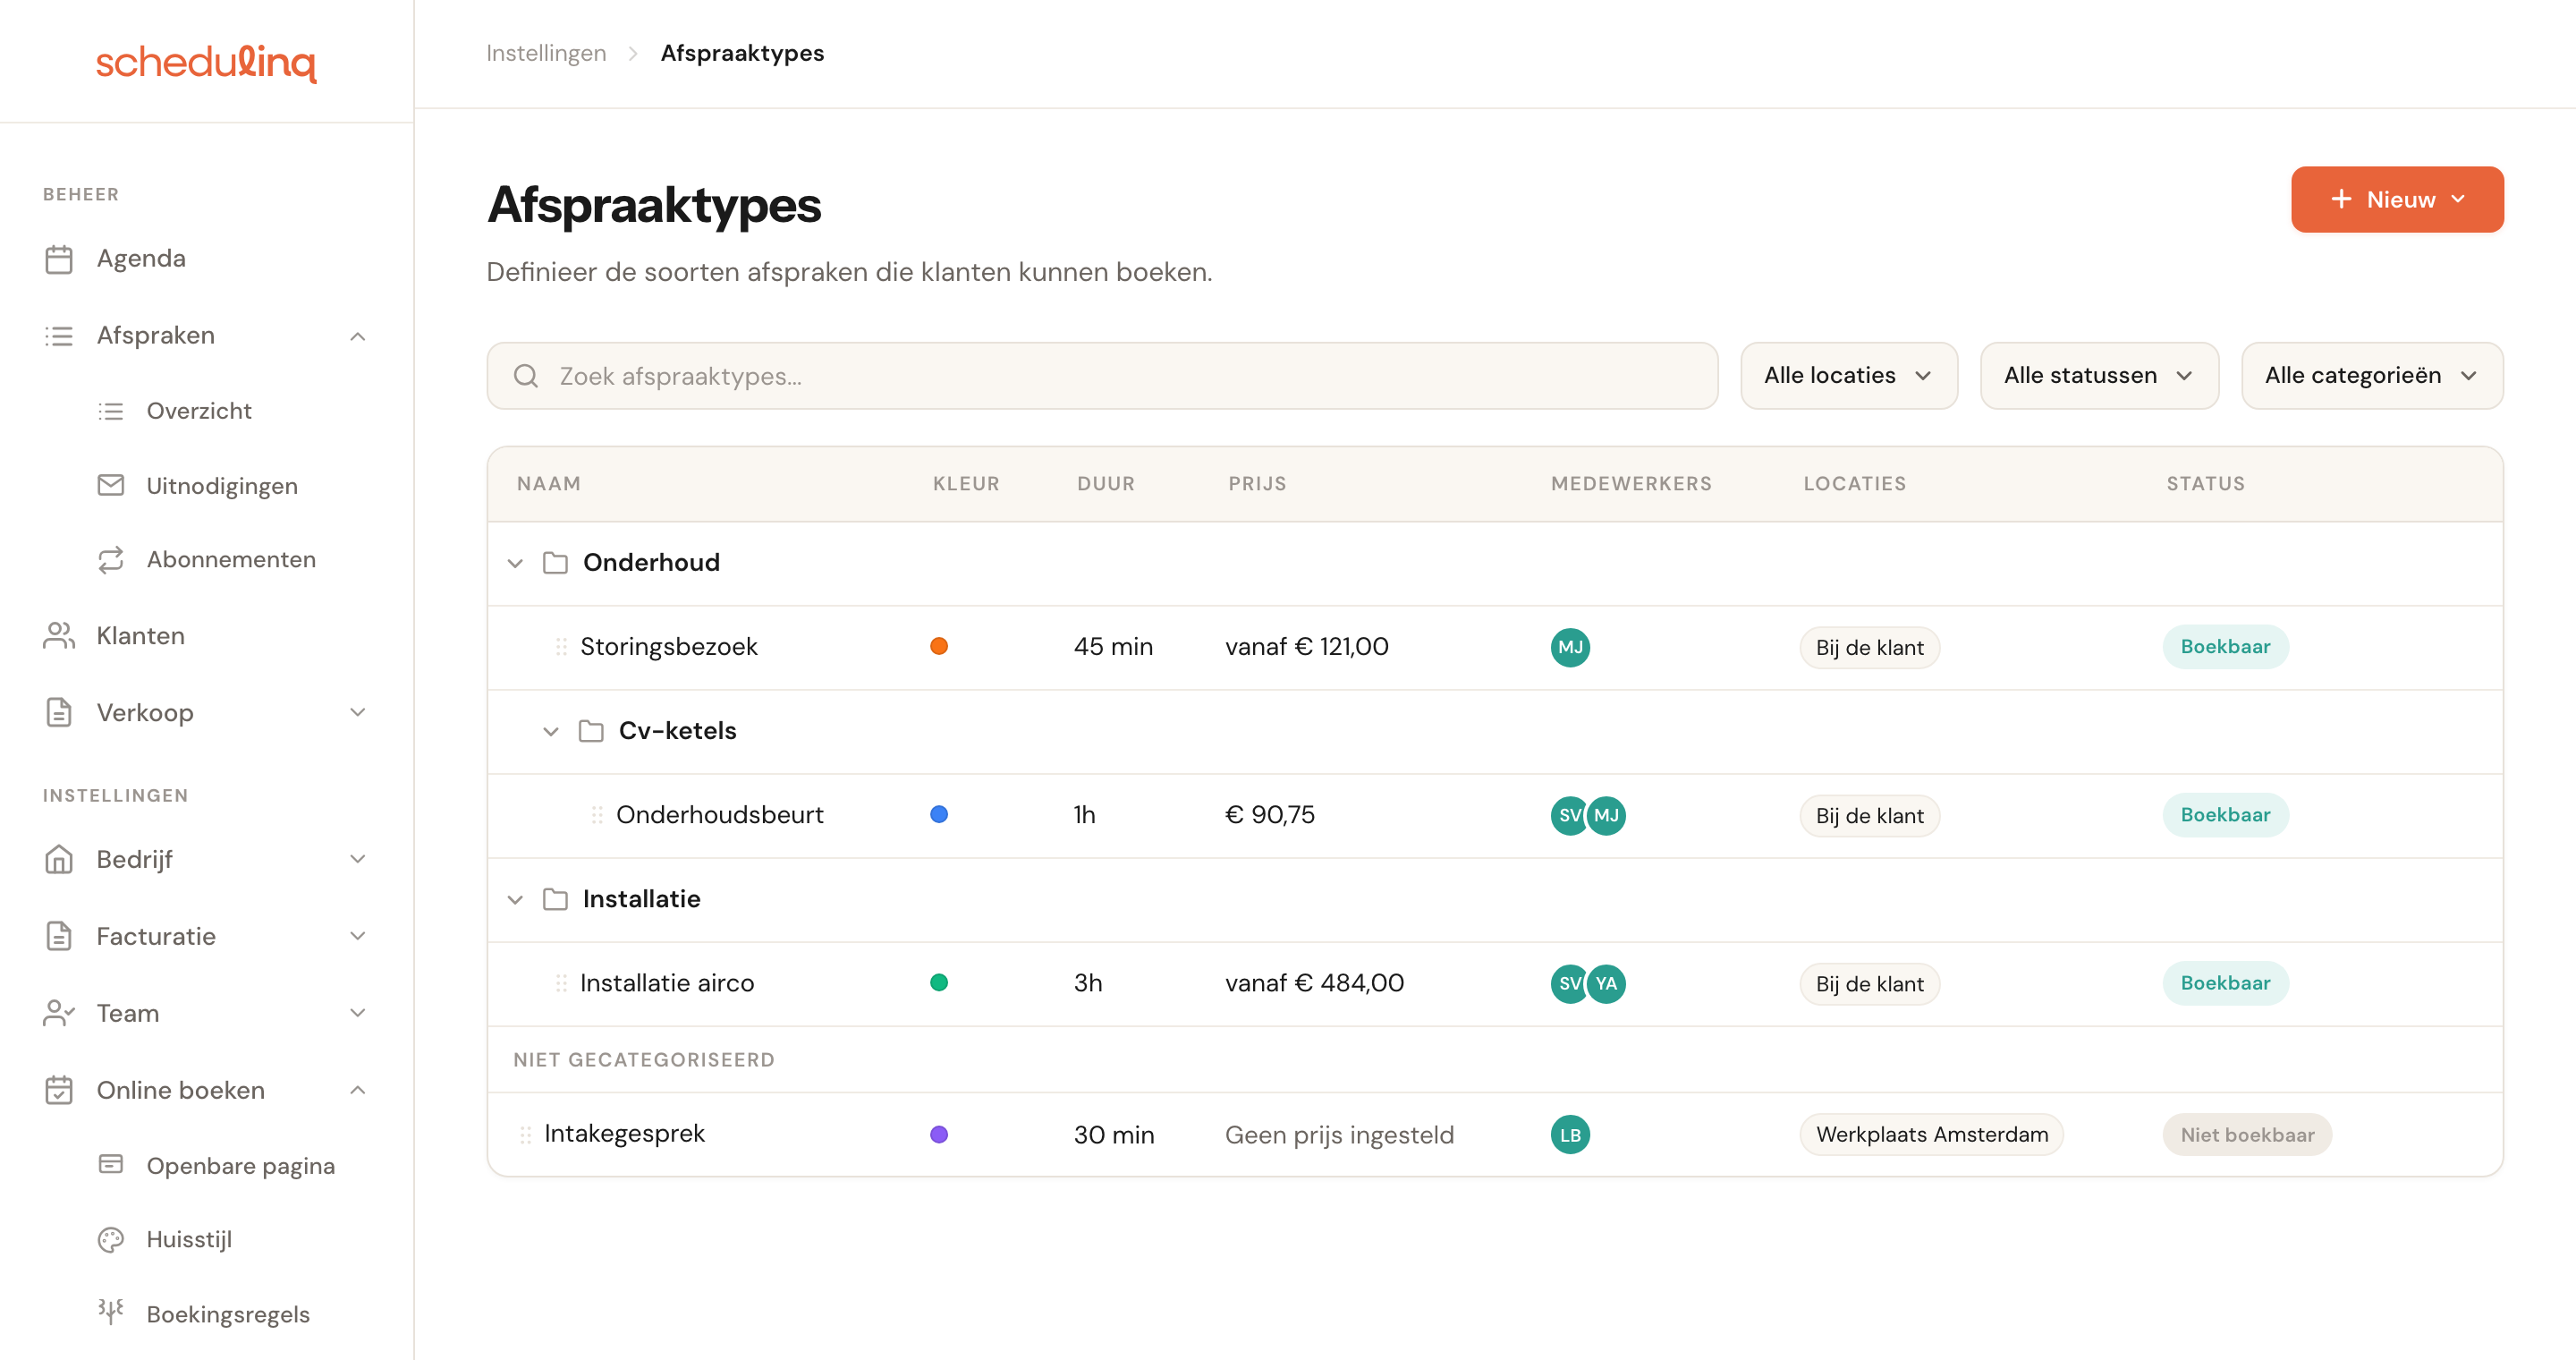
Task: Click the blue color dot of Onderhoudsbeurt
Action: click(939, 814)
